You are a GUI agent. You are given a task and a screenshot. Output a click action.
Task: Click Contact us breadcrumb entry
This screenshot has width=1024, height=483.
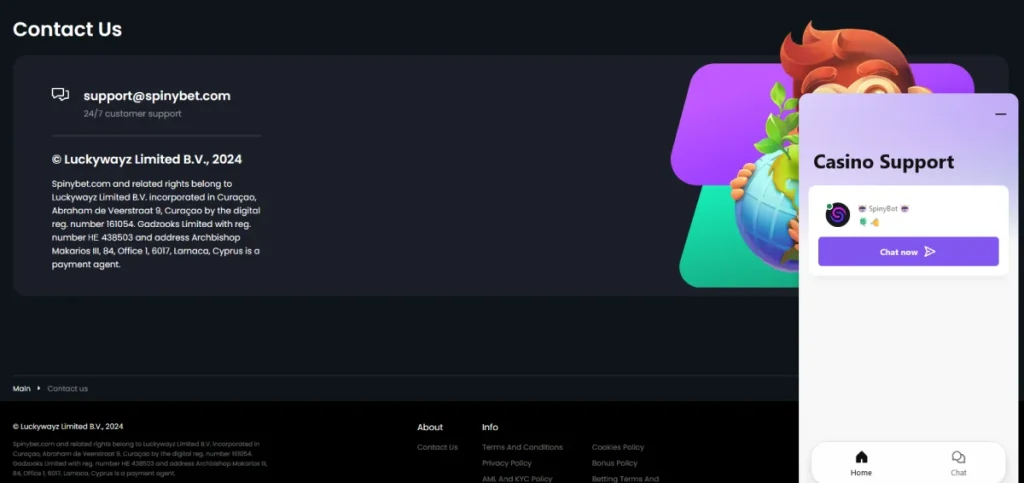point(67,388)
